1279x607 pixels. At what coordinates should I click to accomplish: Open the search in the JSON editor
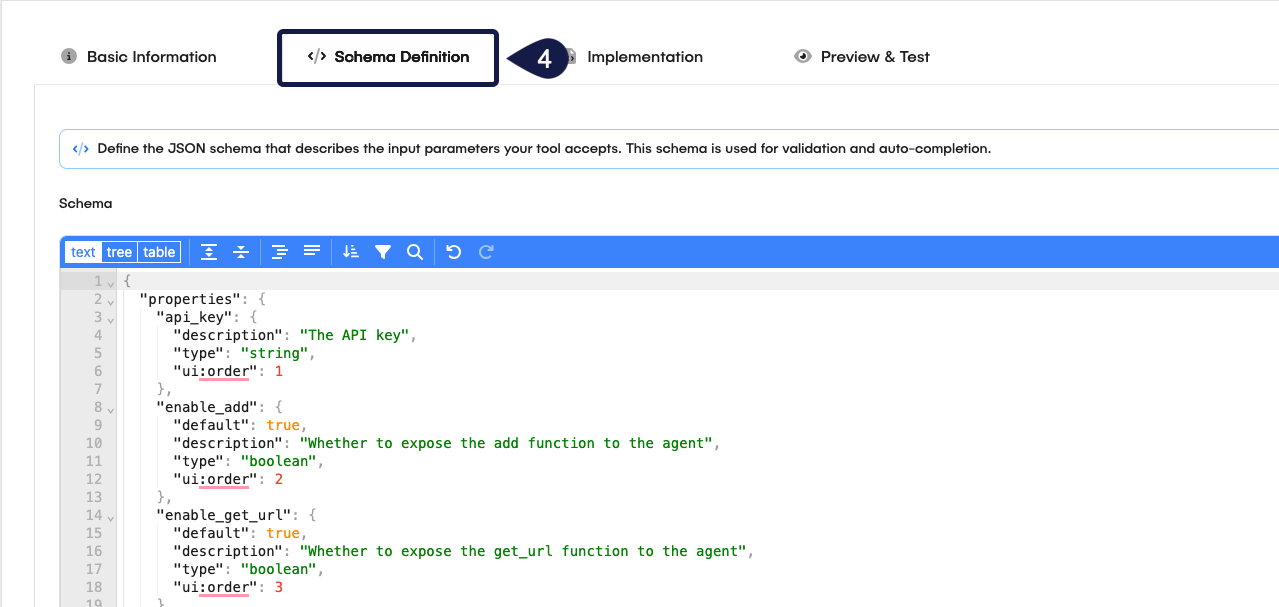click(414, 251)
